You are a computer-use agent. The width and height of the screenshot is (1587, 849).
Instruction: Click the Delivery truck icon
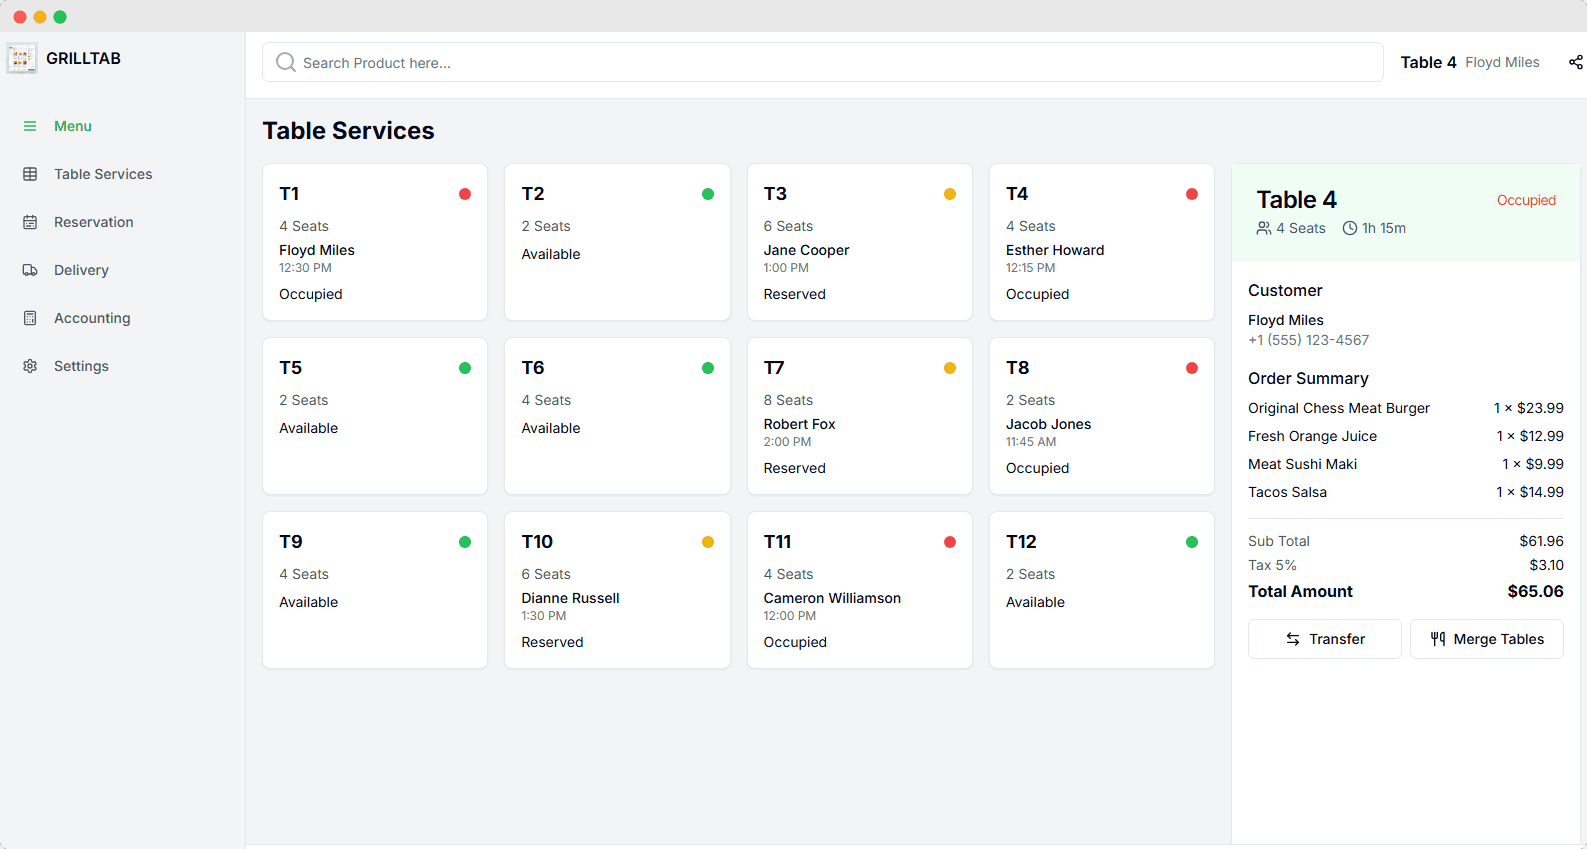click(x=30, y=270)
